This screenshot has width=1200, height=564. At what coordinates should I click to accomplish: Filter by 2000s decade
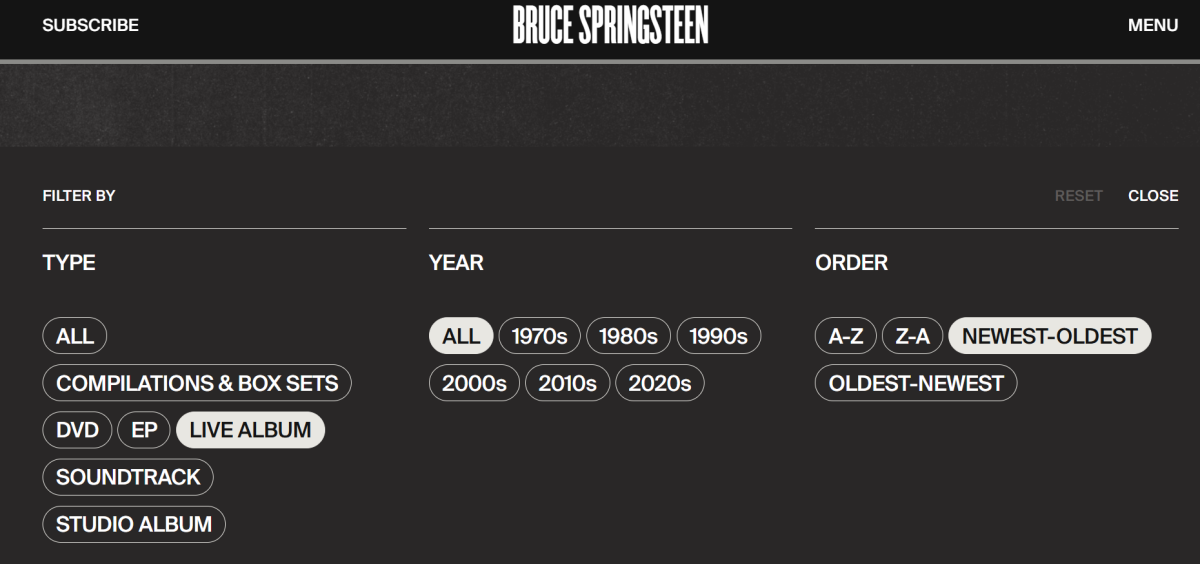(x=474, y=383)
